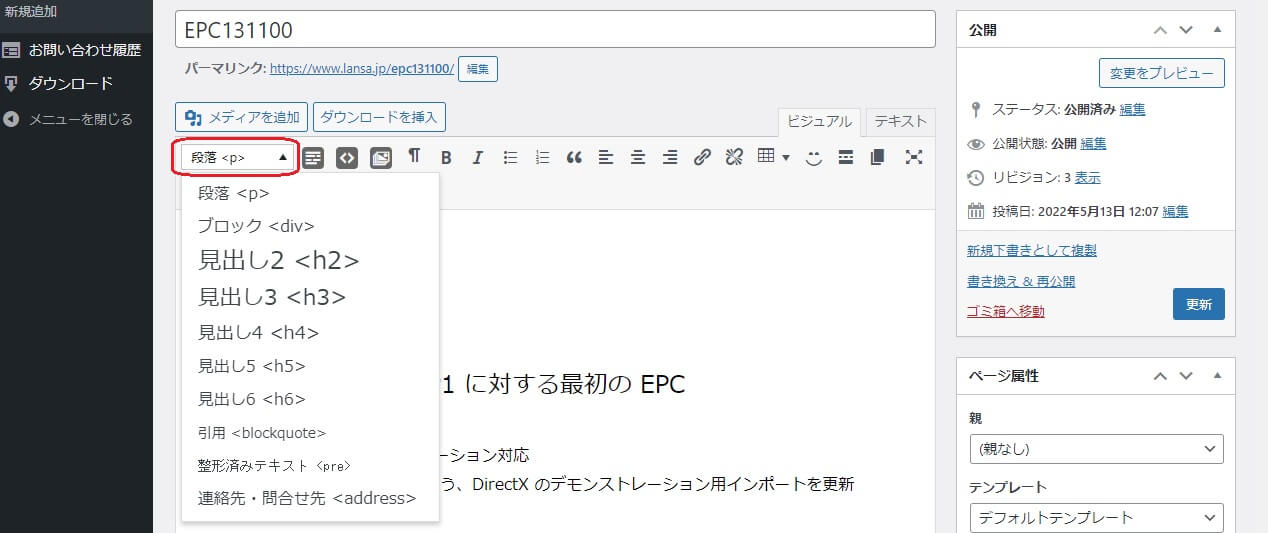Click ゴミ箱へ移動 link
The height and width of the screenshot is (533, 1268).
pyautogui.click(x=1006, y=312)
